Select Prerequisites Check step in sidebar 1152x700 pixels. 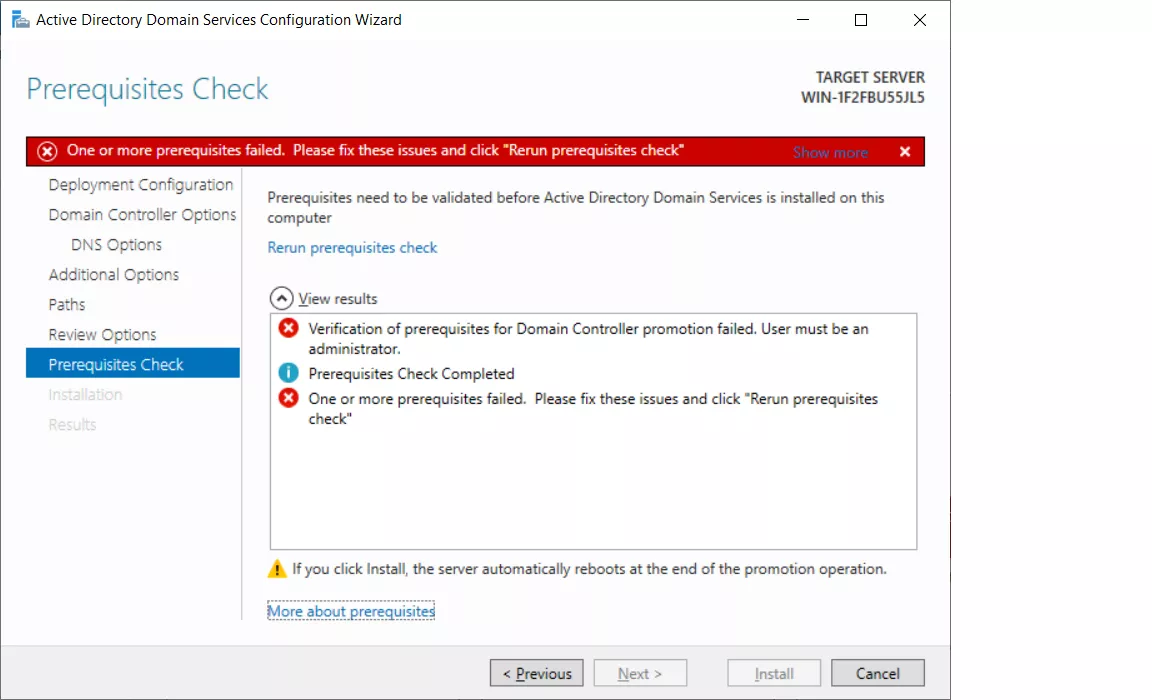pyautogui.click(x=133, y=363)
